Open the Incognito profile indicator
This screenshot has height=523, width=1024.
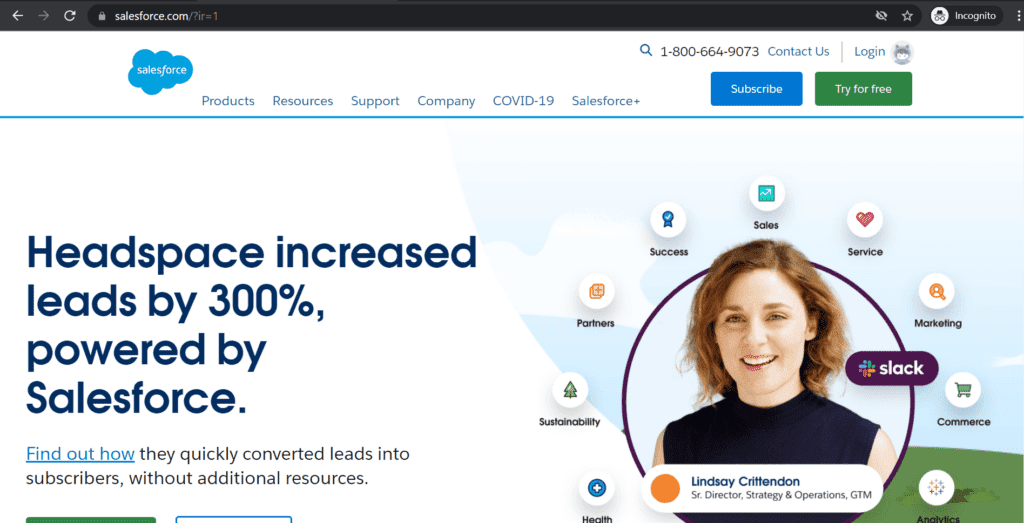(x=966, y=16)
